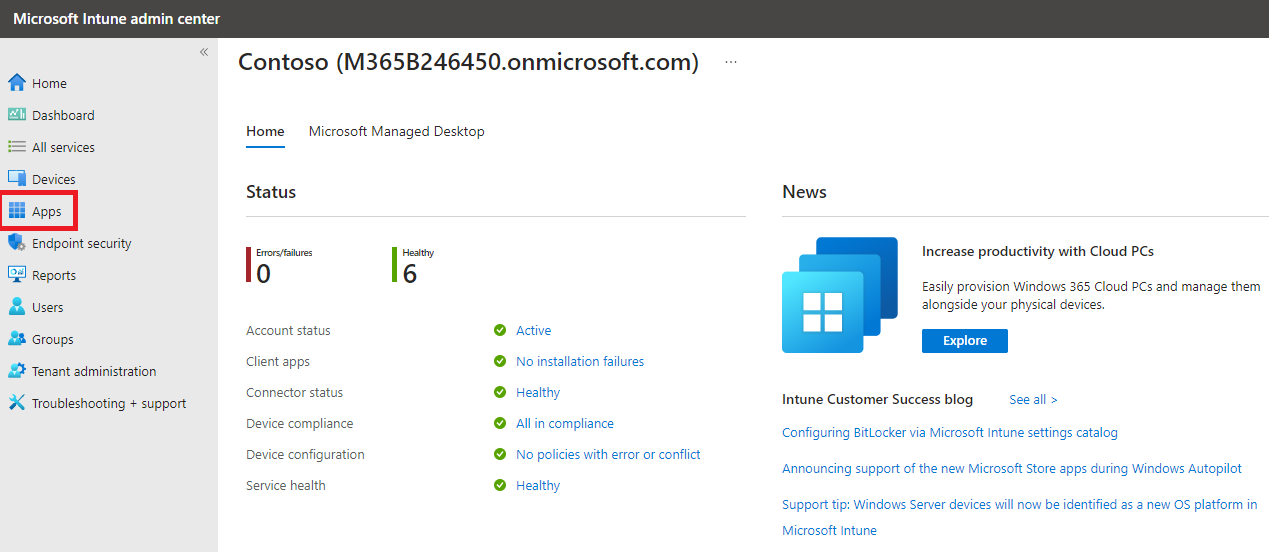Viewport: 1269px width, 552px height.
Task: Go to Devices in the sidebar
Action: (54, 179)
